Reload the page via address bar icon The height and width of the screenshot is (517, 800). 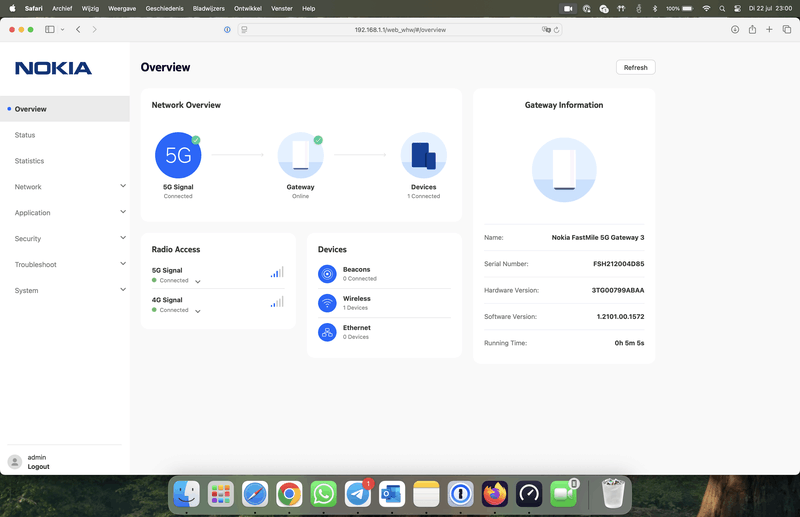(557, 30)
